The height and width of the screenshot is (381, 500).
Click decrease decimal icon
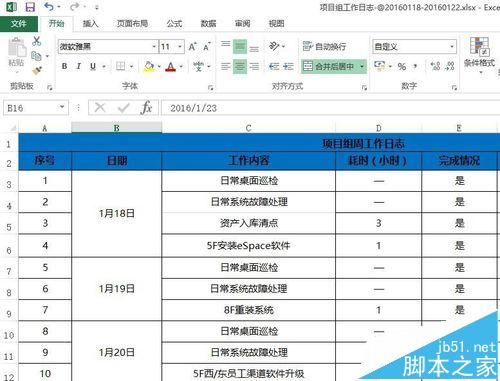tap(450, 66)
